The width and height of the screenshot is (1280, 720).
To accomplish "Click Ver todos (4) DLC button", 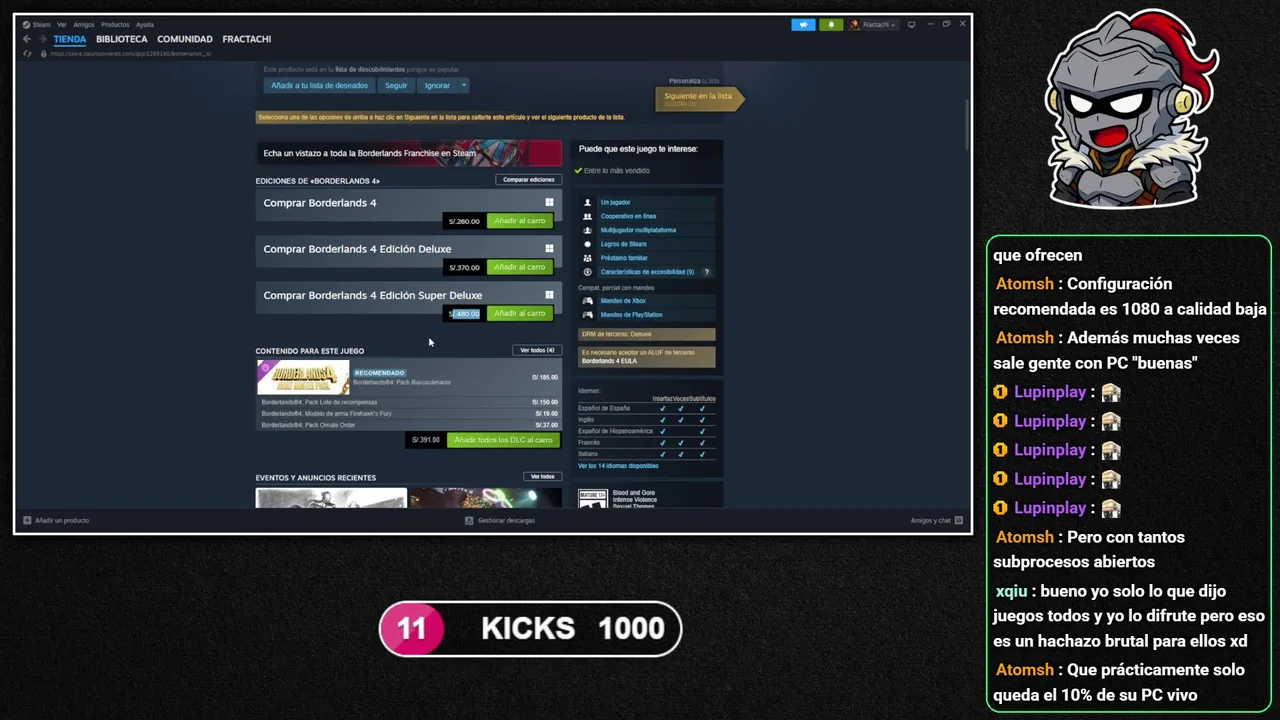I will 536,350.
